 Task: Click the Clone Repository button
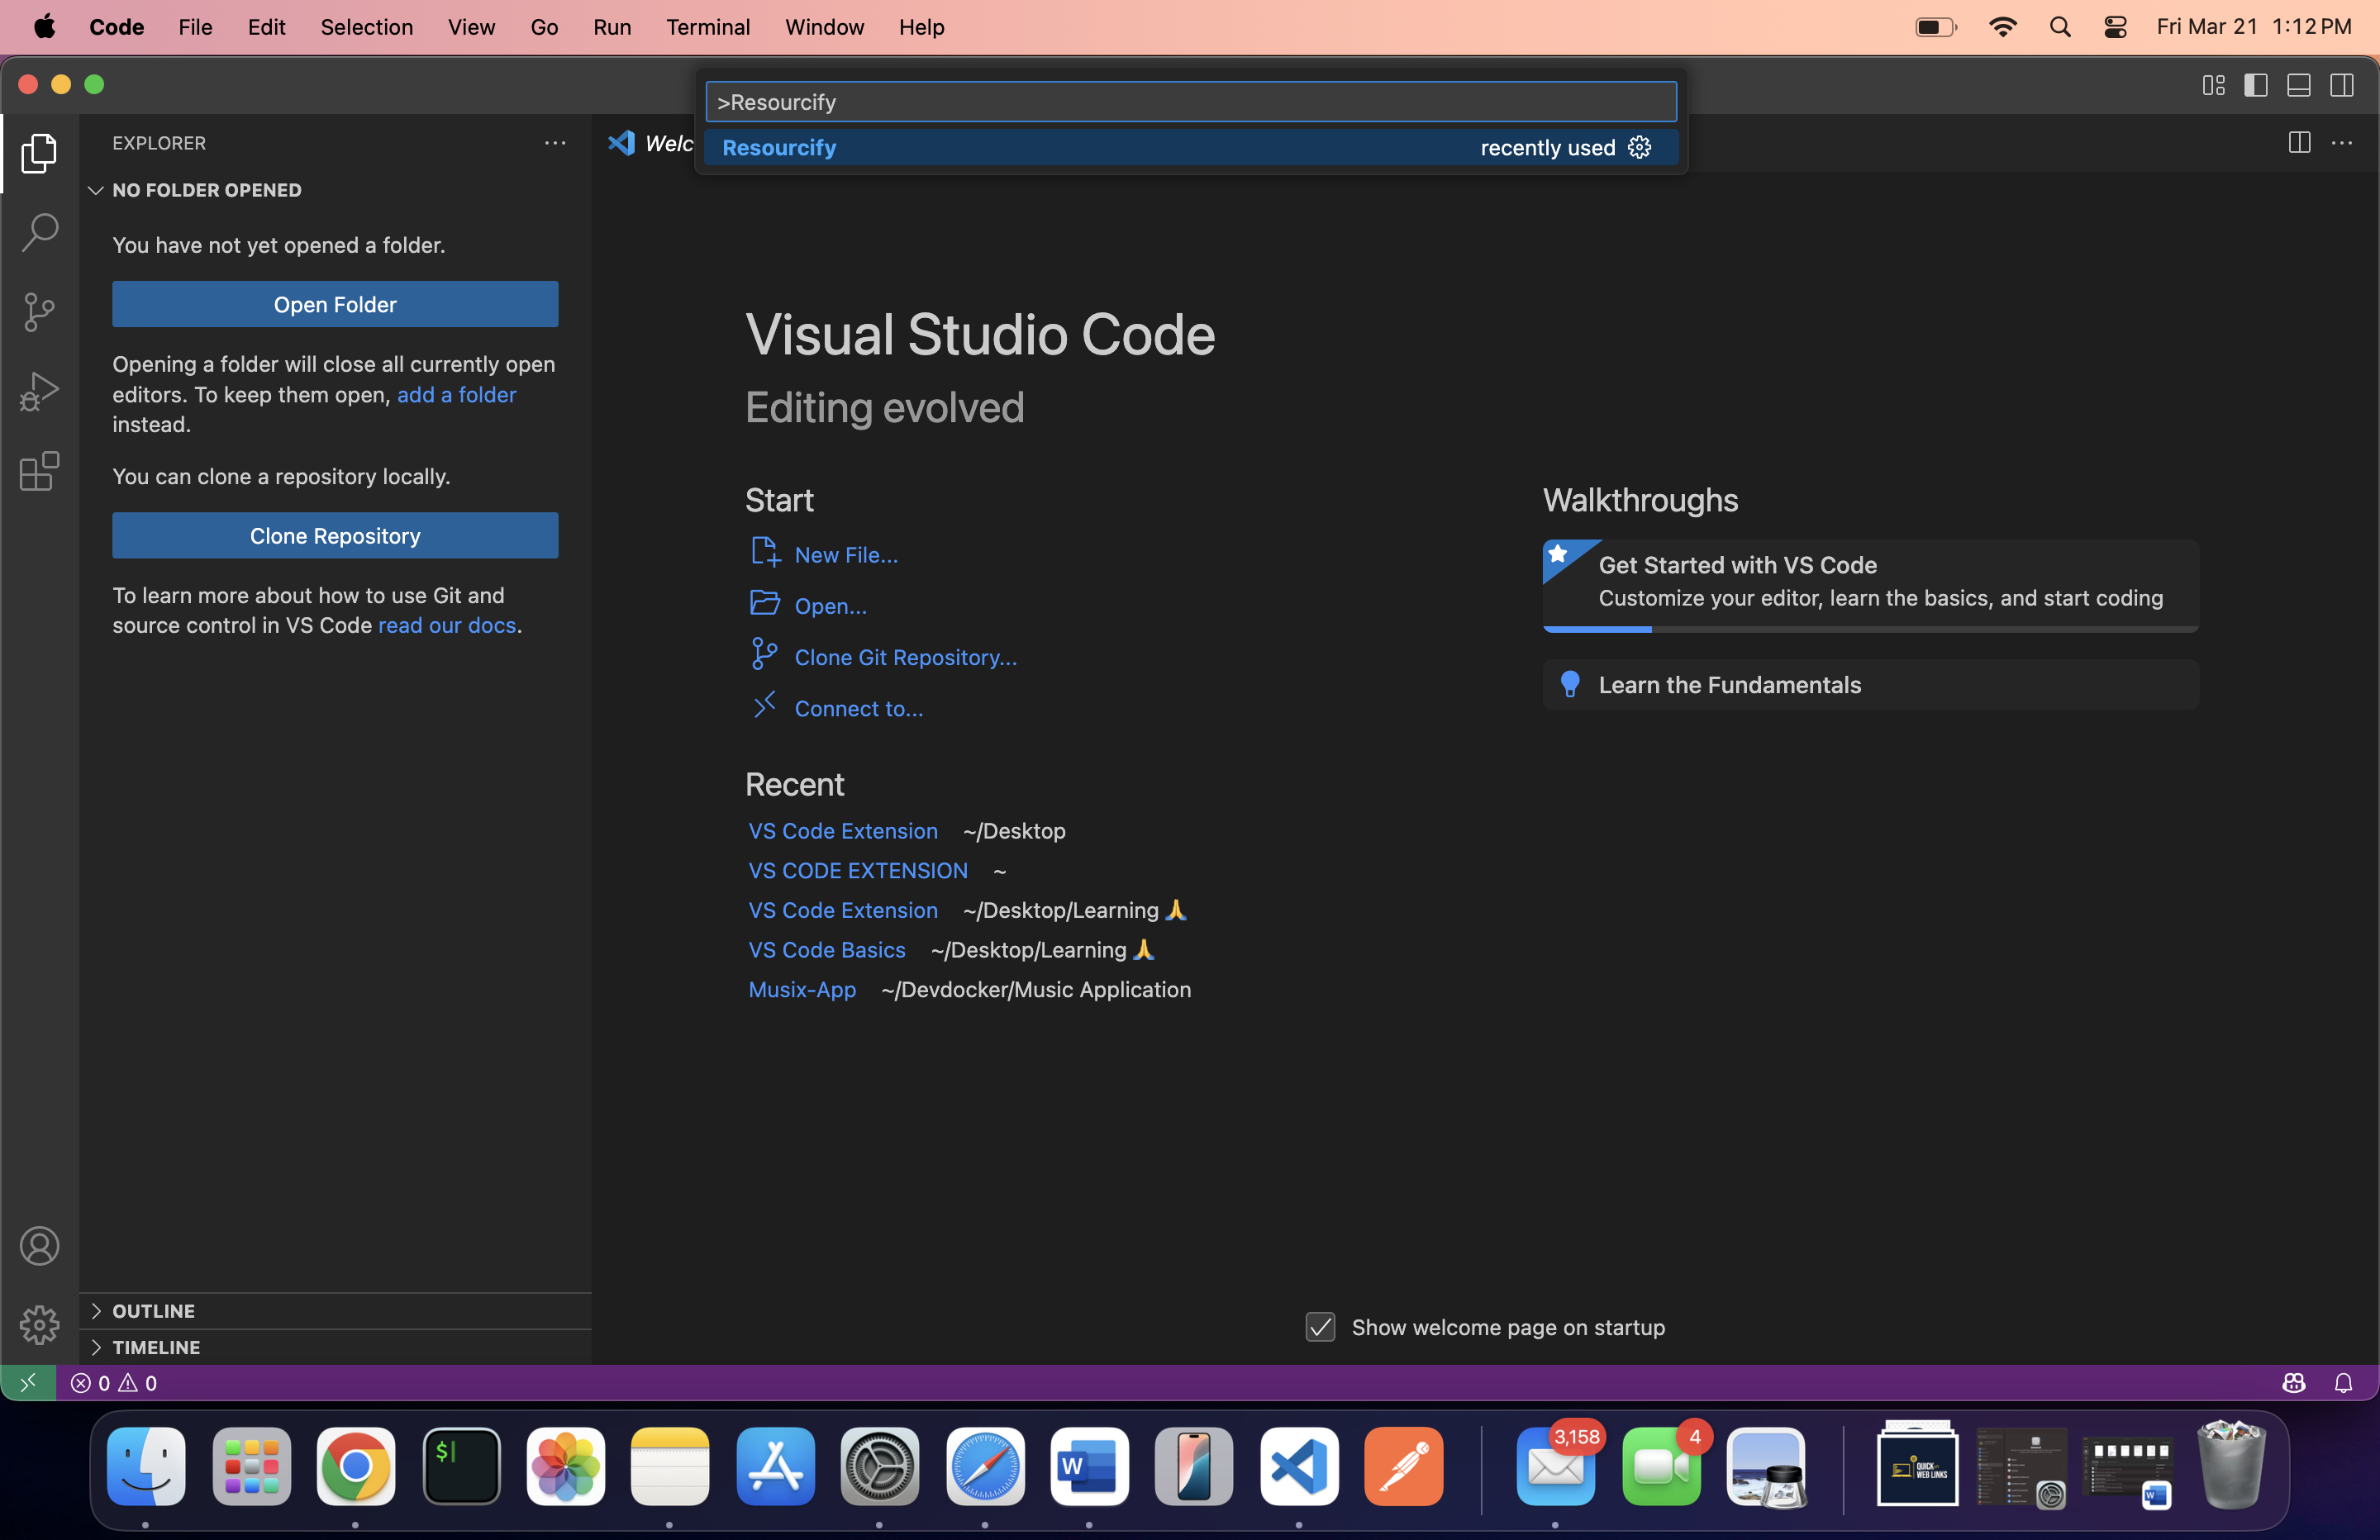point(335,536)
